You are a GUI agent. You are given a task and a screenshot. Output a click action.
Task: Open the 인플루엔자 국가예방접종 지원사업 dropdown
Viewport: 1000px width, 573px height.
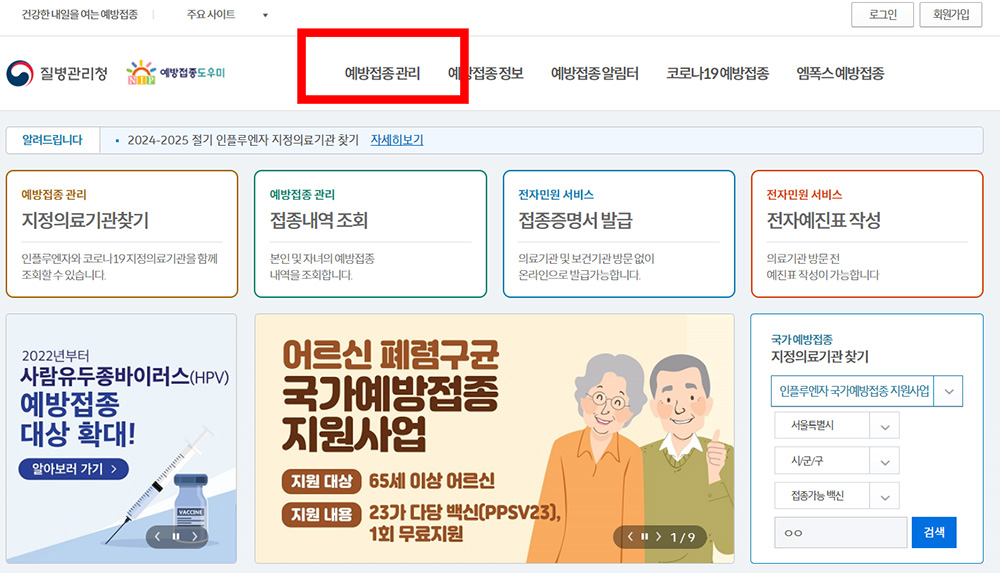click(866, 391)
